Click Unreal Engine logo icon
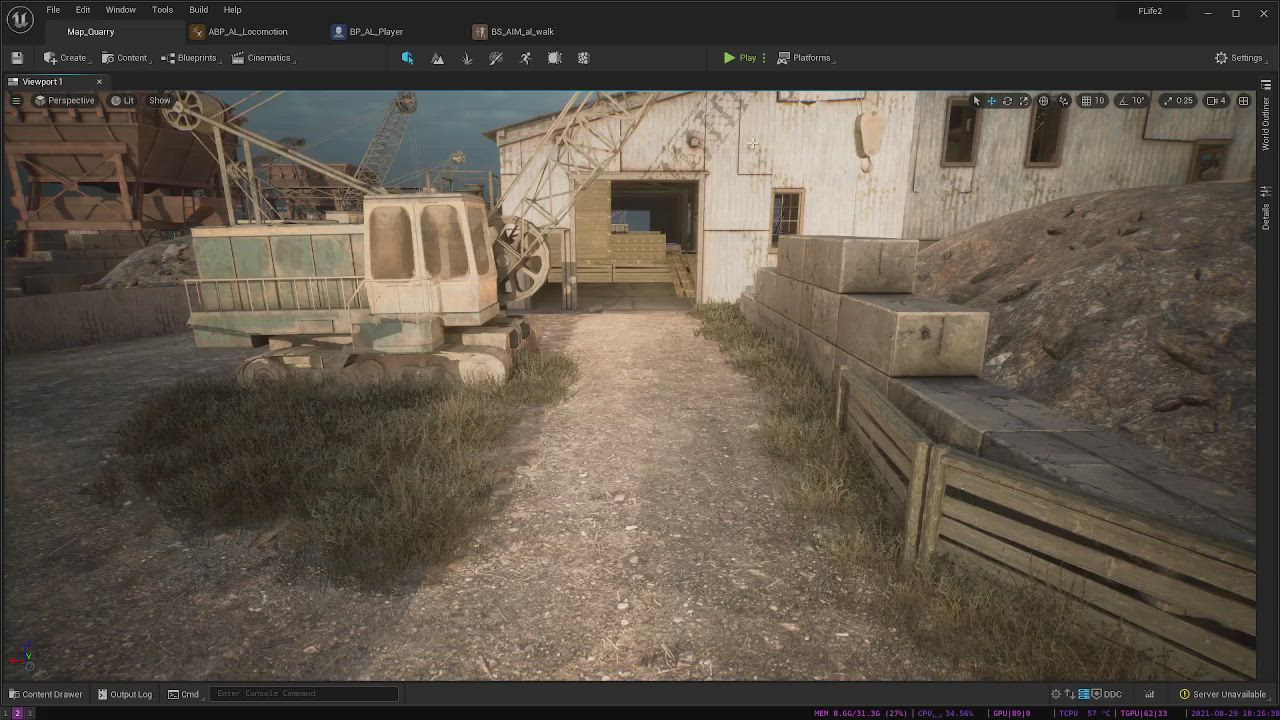Viewport: 1280px width, 720px height. [20, 20]
